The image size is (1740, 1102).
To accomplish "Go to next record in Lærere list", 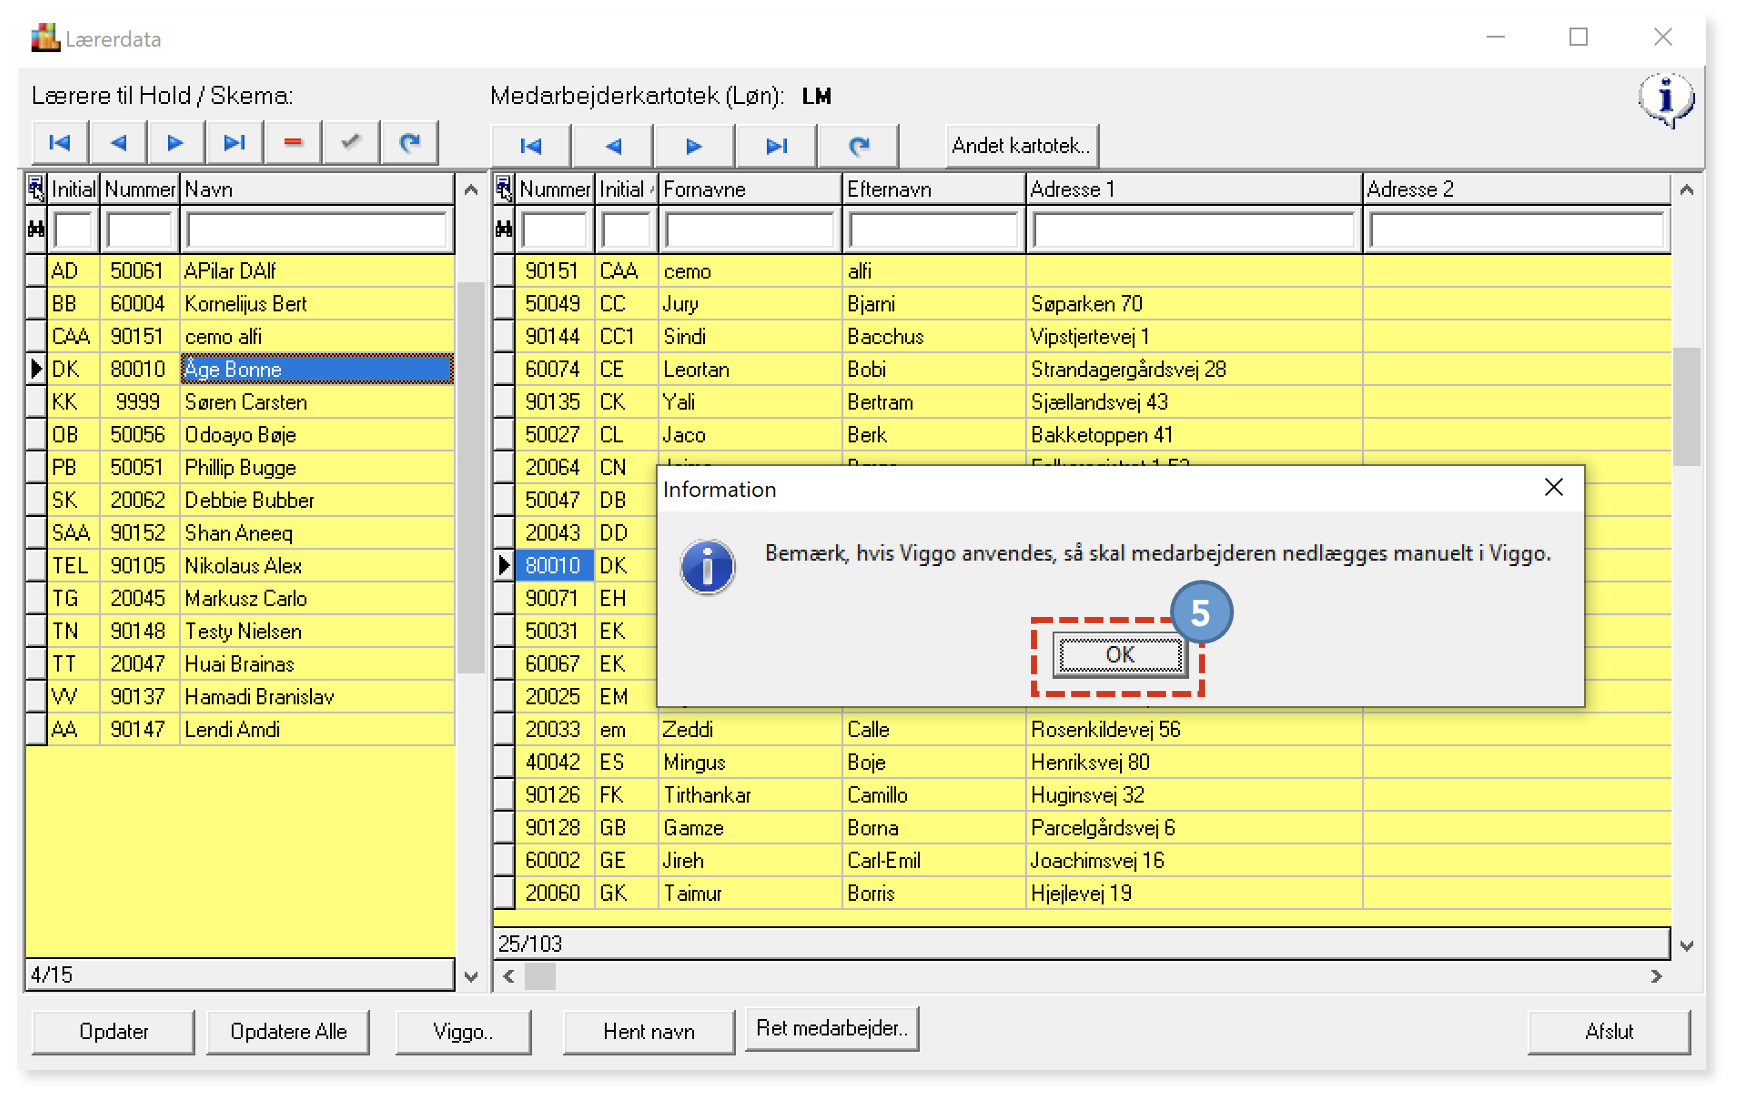I will [x=176, y=143].
